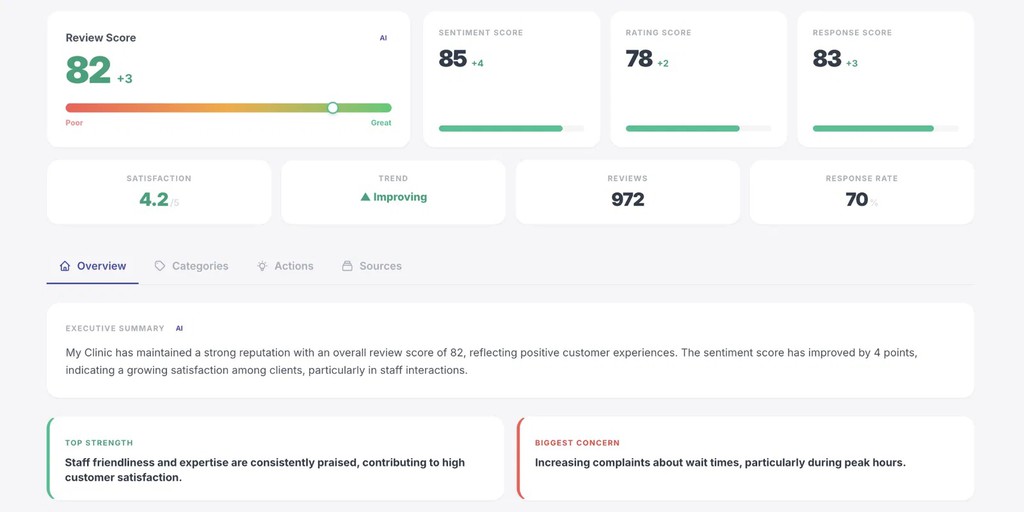Click the Response Score value 83

tap(827, 59)
